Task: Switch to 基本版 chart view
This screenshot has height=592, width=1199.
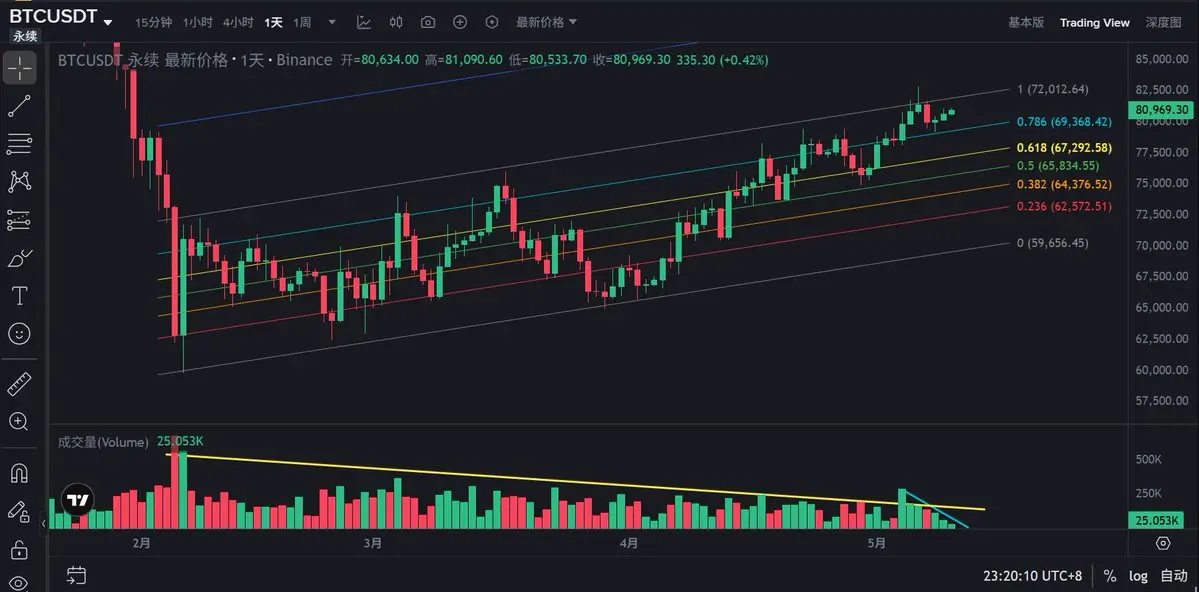Action: tap(1025, 22)
